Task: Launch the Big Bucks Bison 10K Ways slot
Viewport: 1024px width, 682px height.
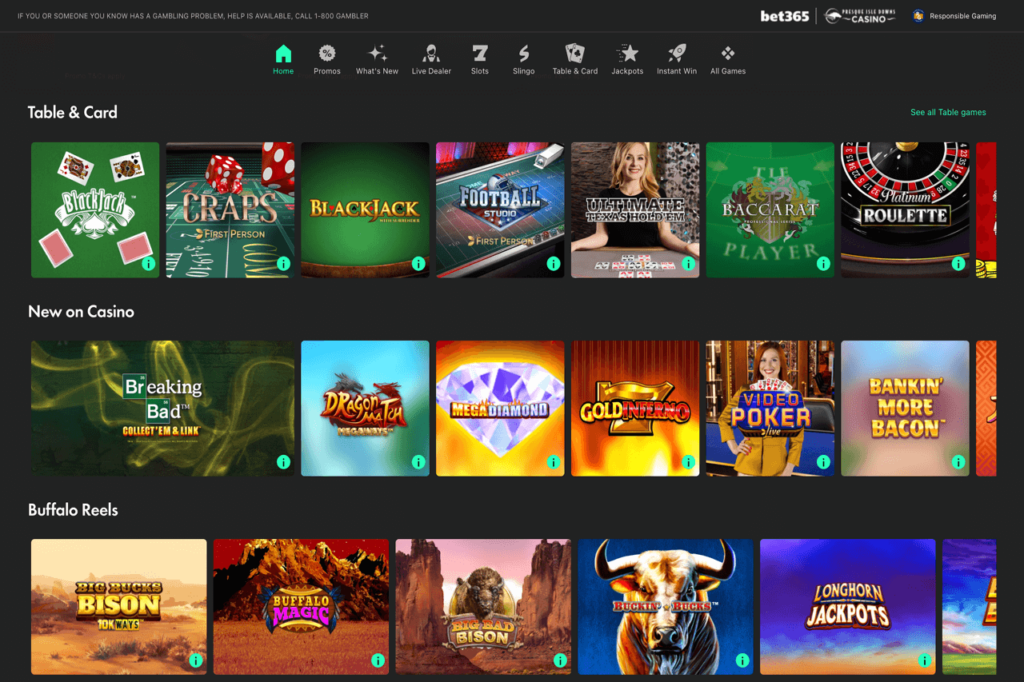Action: pyautogui.click(x=119, y=607)
